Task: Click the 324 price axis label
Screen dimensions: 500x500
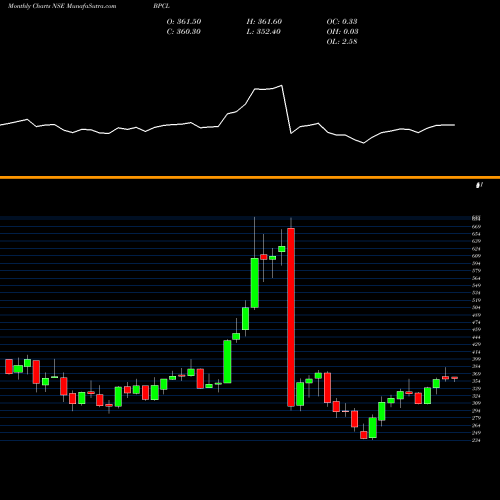Action: [476, 396]
